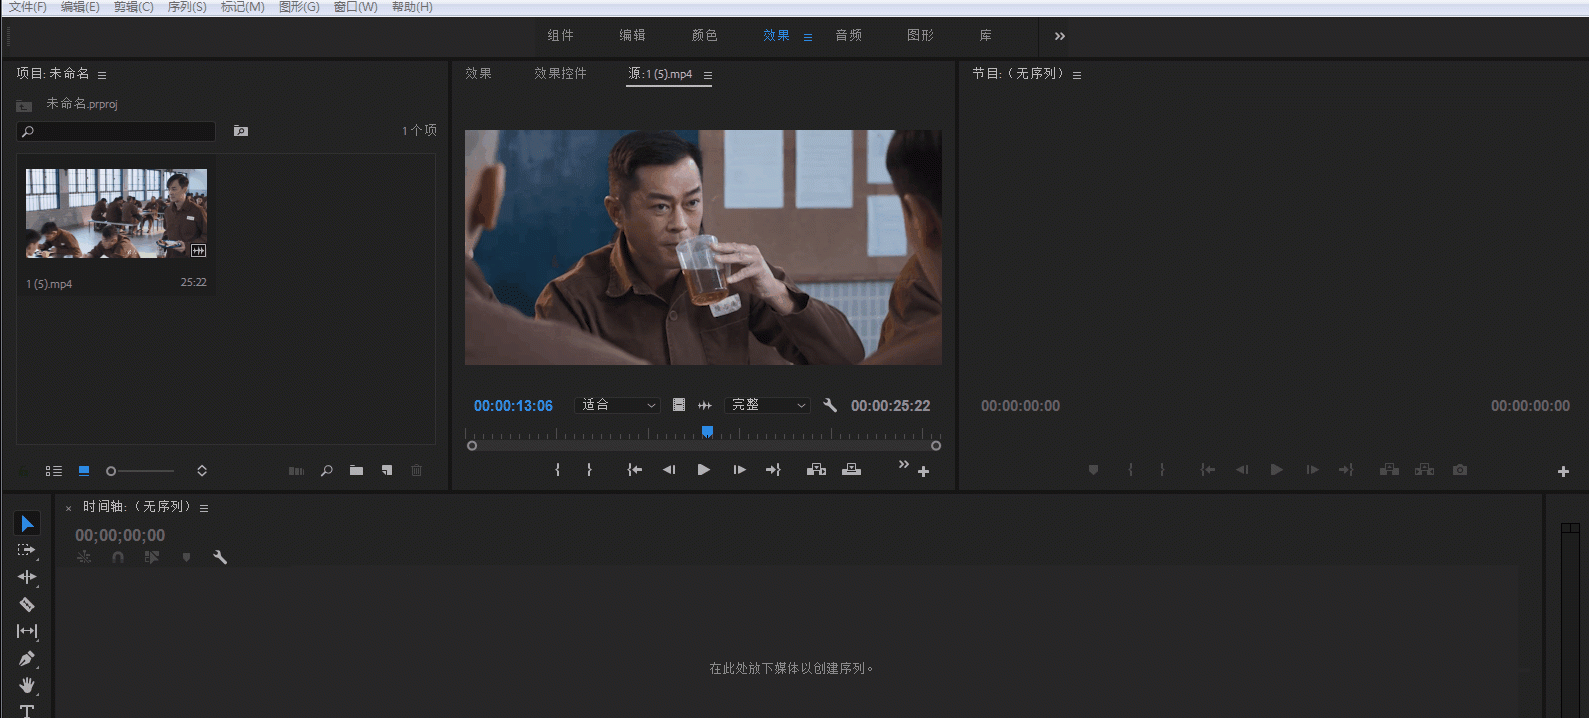Click the Find magnifier in Project panel
This screenshot has width=1589, height=718.
[x=326, y=471]
